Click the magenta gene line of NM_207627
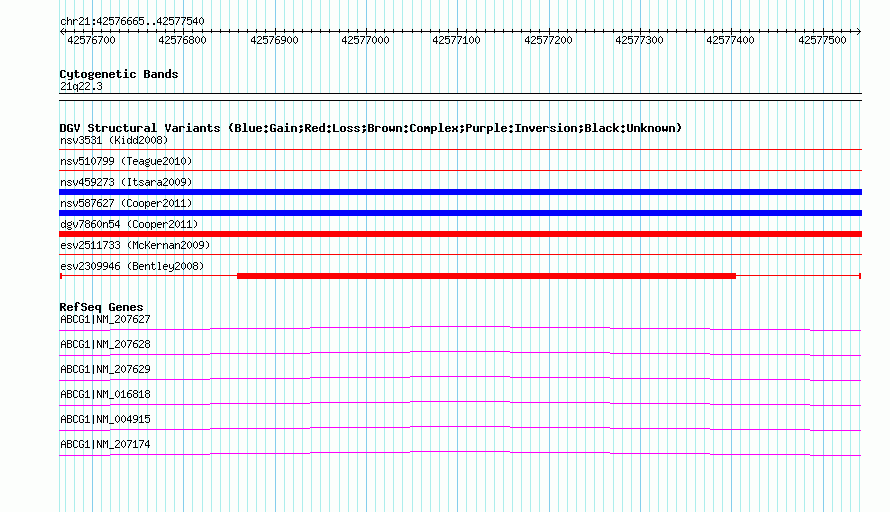 click(x=460, y=326)
